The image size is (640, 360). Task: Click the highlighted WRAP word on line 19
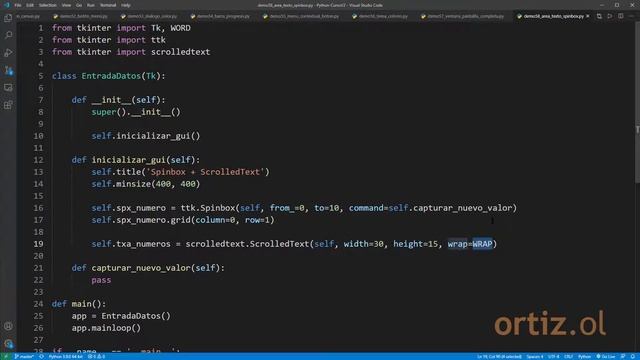(482, 244)
